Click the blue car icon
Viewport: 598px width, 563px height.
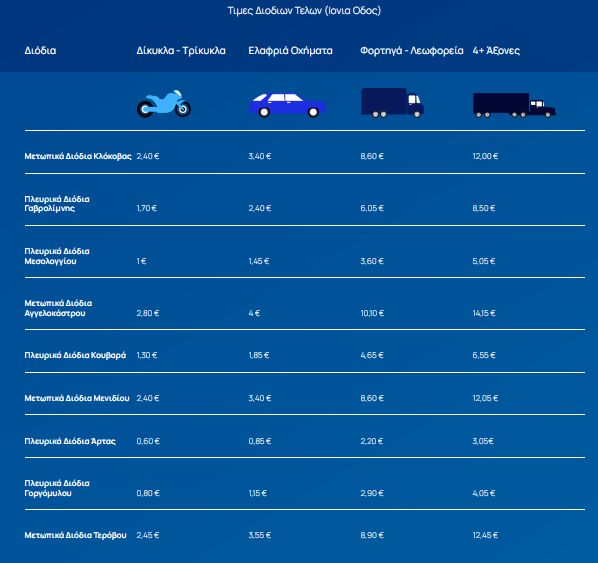point(287,105)
